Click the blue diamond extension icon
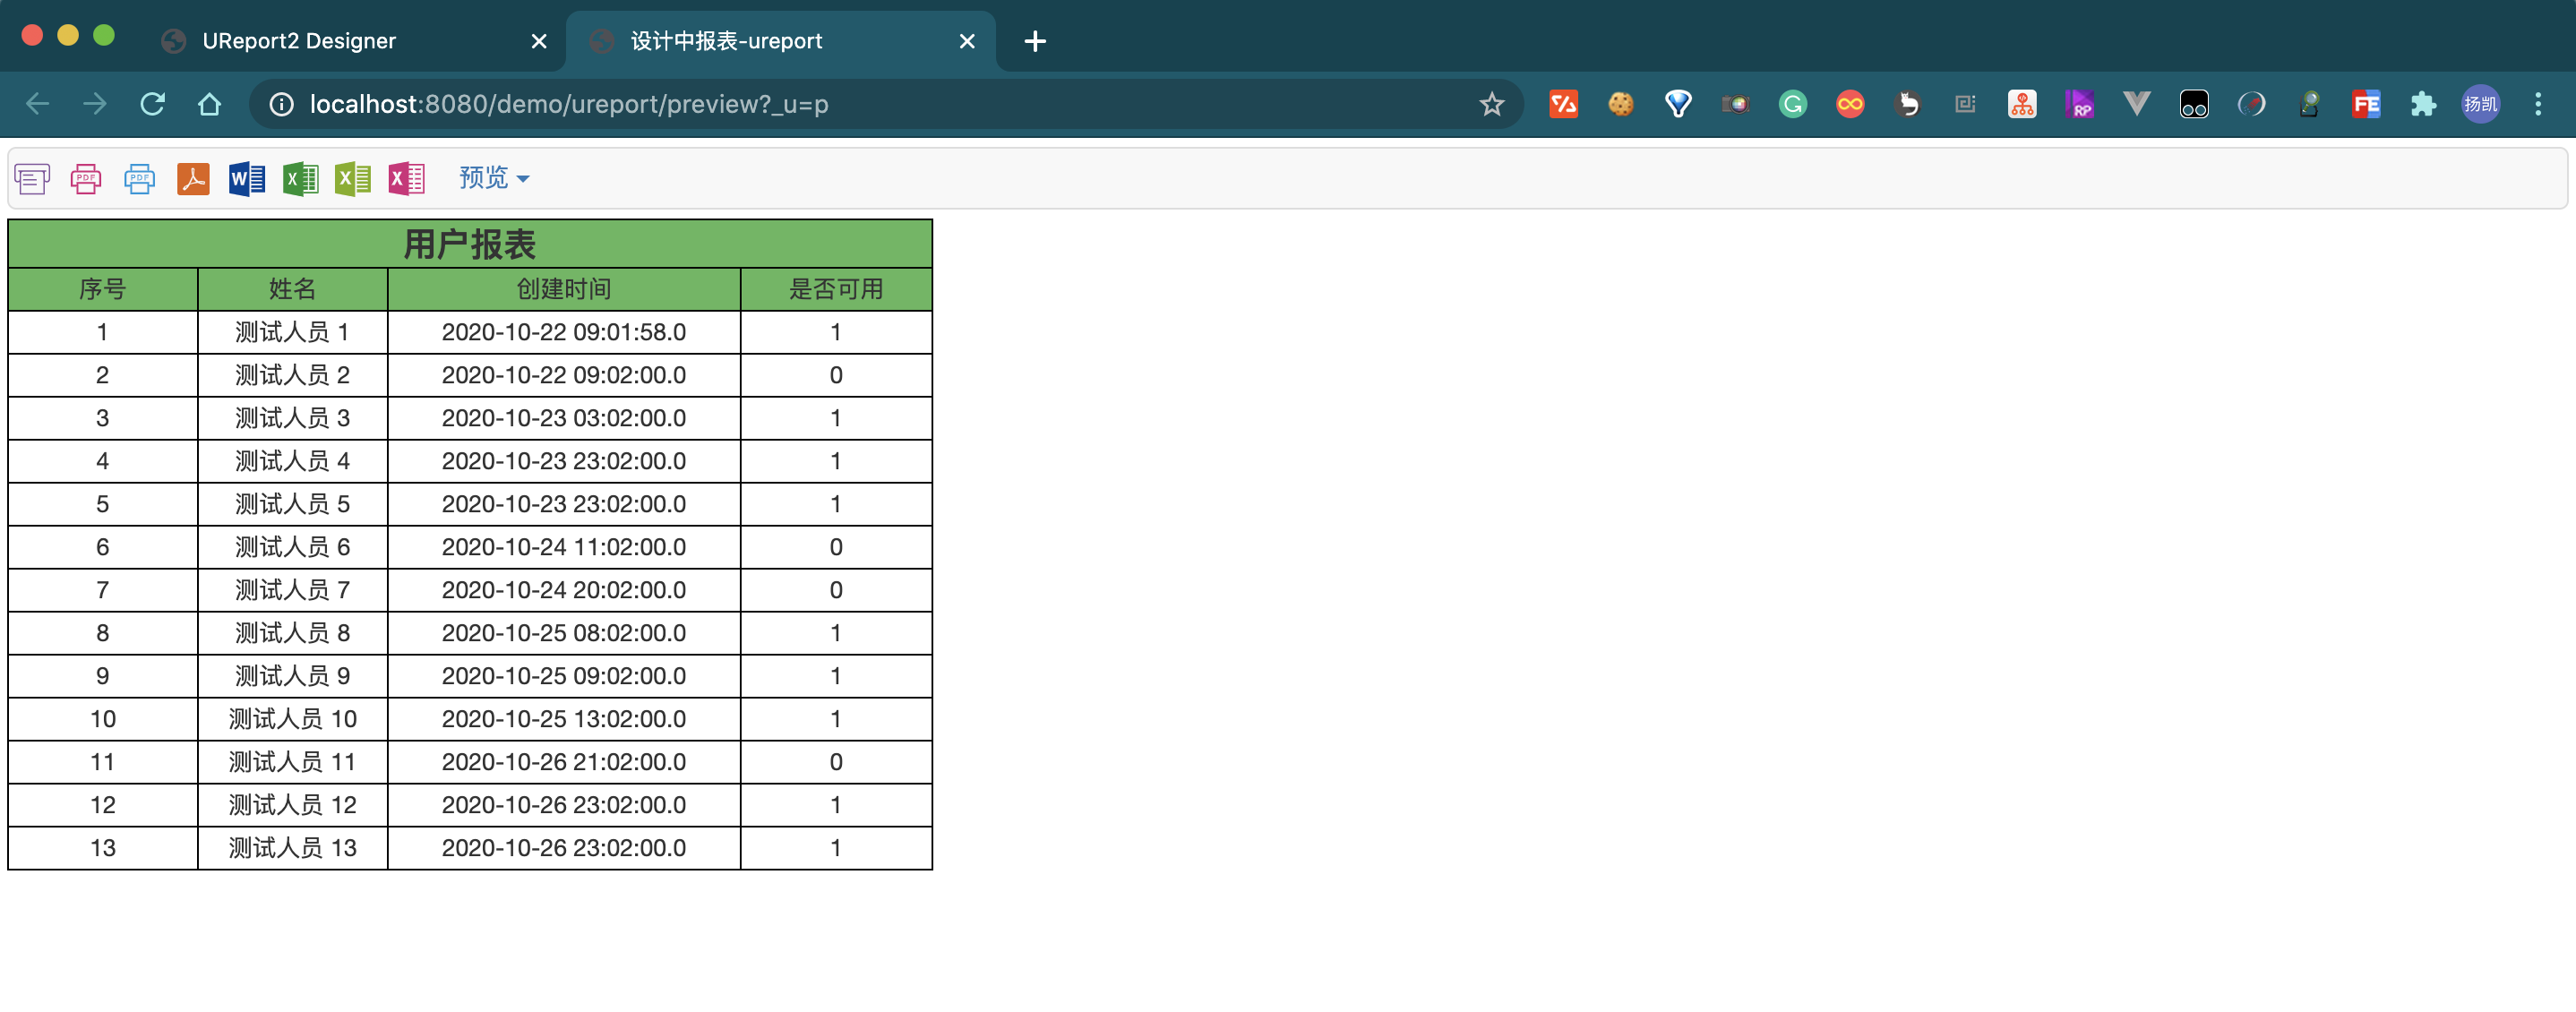 pyautogui.click(x=1678, y=104)
